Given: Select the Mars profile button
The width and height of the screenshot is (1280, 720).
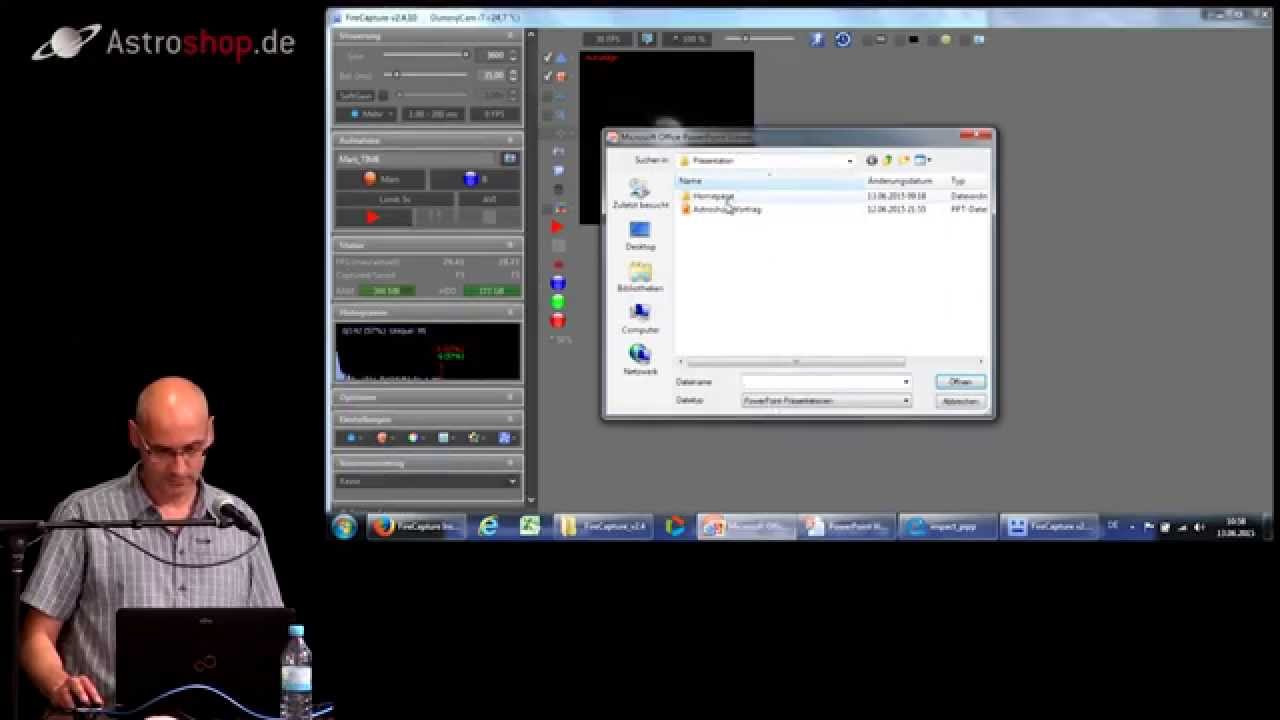Looking at the screenshot, I should [381, 179].
